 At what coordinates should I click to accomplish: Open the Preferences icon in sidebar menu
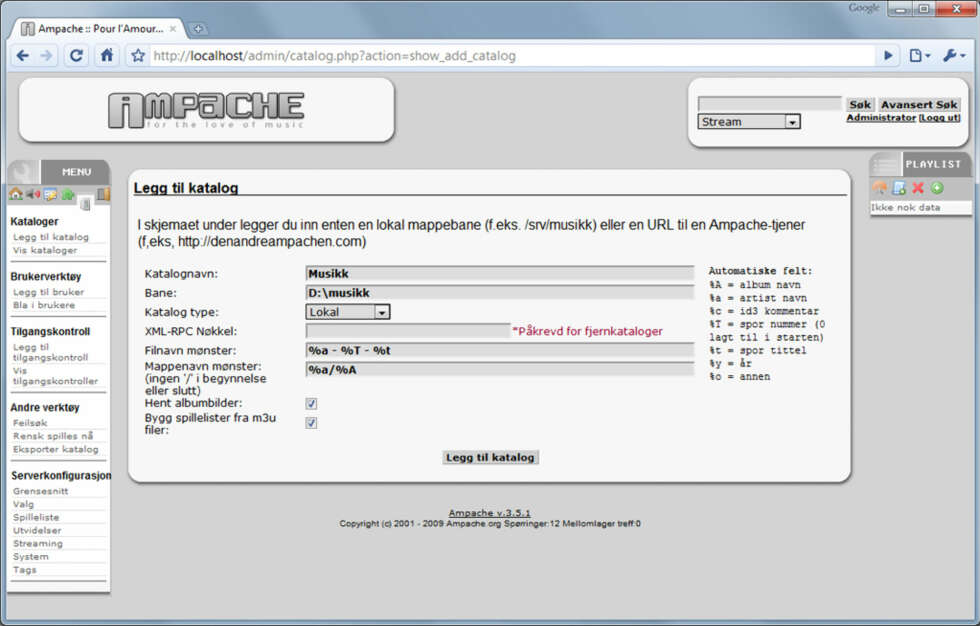click(50, 194)
